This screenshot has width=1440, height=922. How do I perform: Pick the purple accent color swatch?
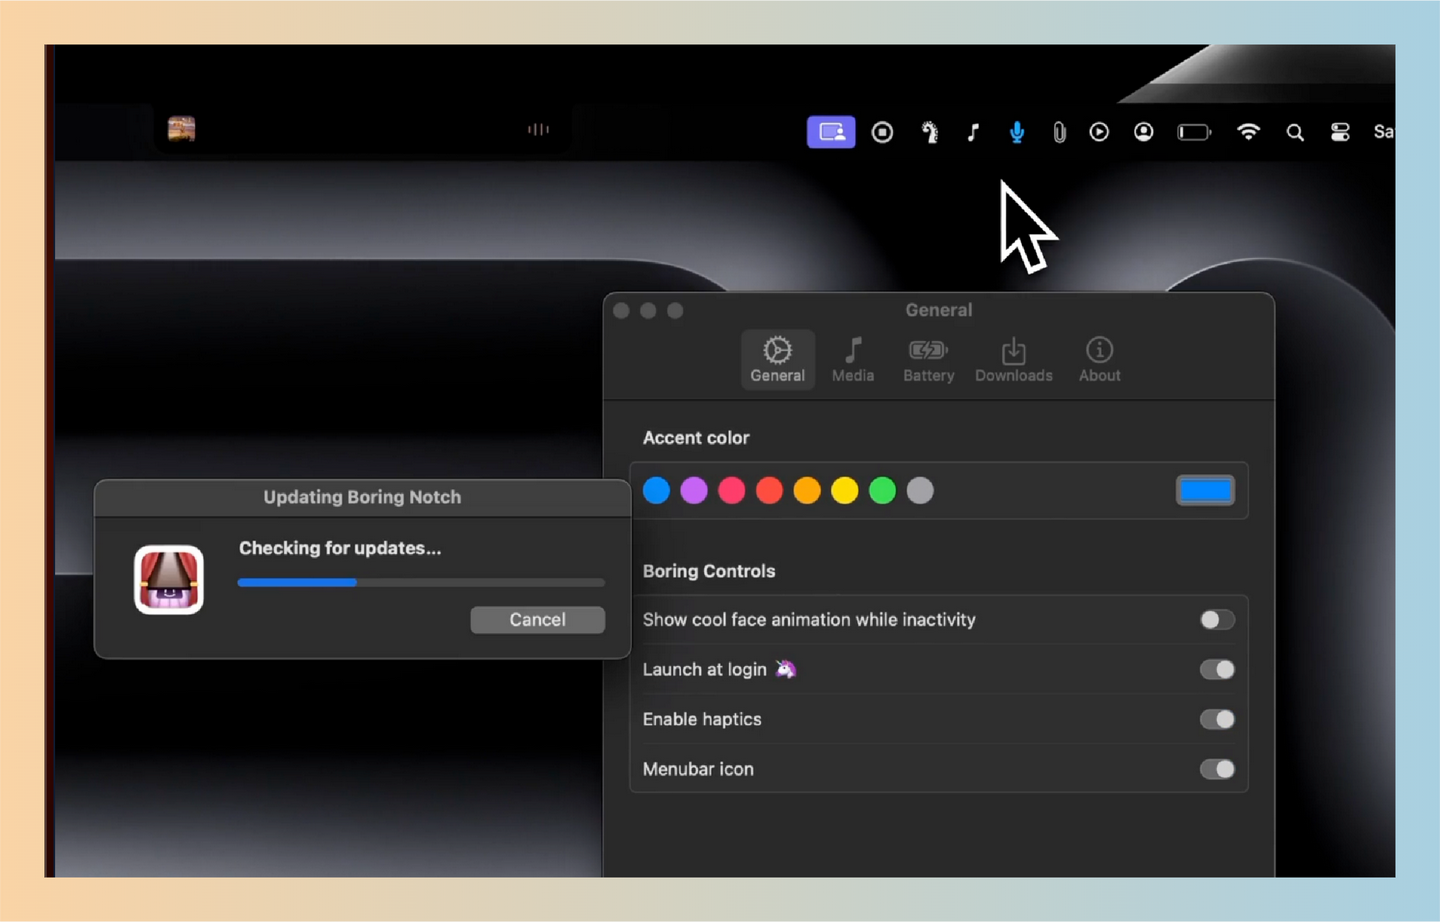(x=694, y=490)
